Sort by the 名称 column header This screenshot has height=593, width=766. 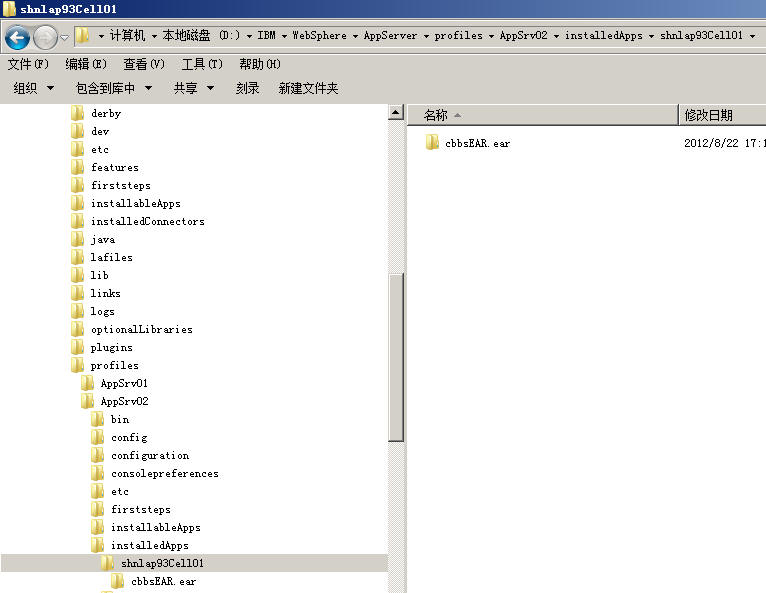click(543, 115)
